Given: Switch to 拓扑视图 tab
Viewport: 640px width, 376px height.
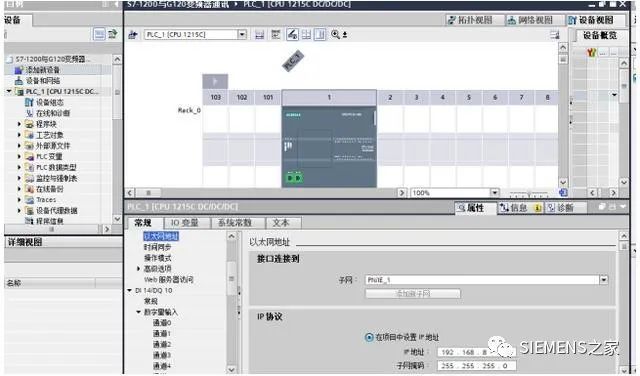Looking at the screenshot, I should pyautogui.click(x=474, y=20).
